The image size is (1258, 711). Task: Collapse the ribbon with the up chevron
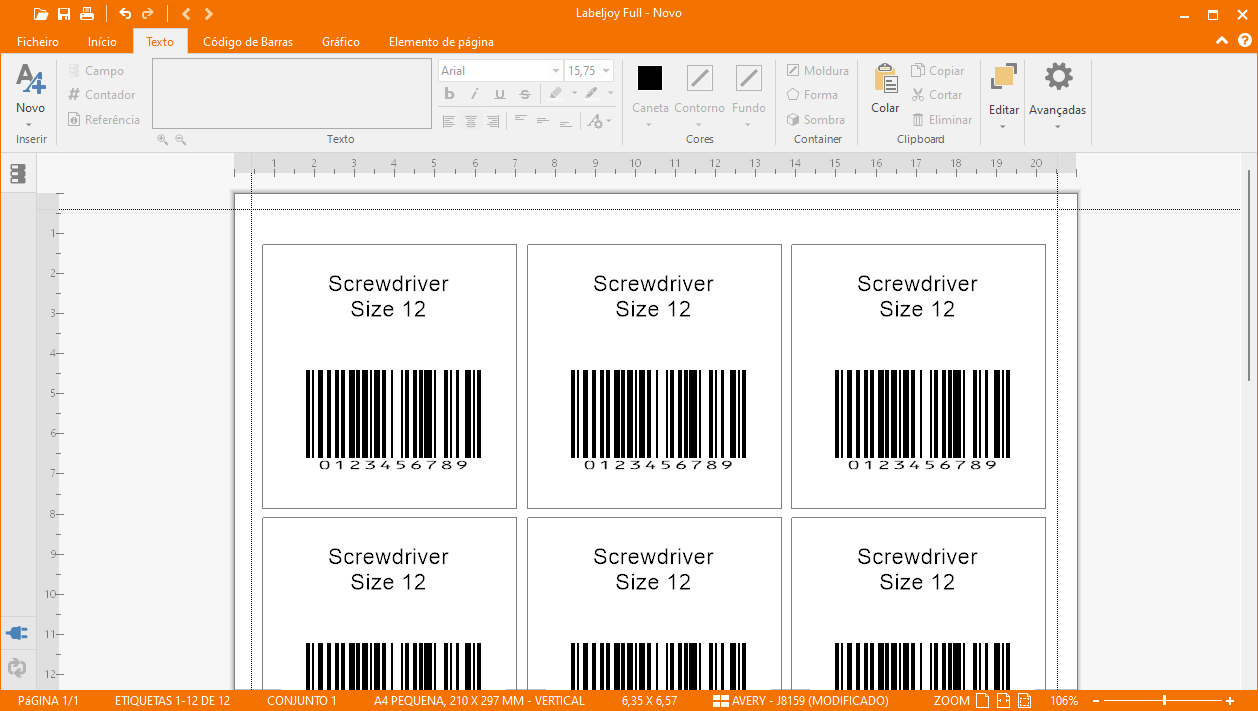coord(1222,41)
